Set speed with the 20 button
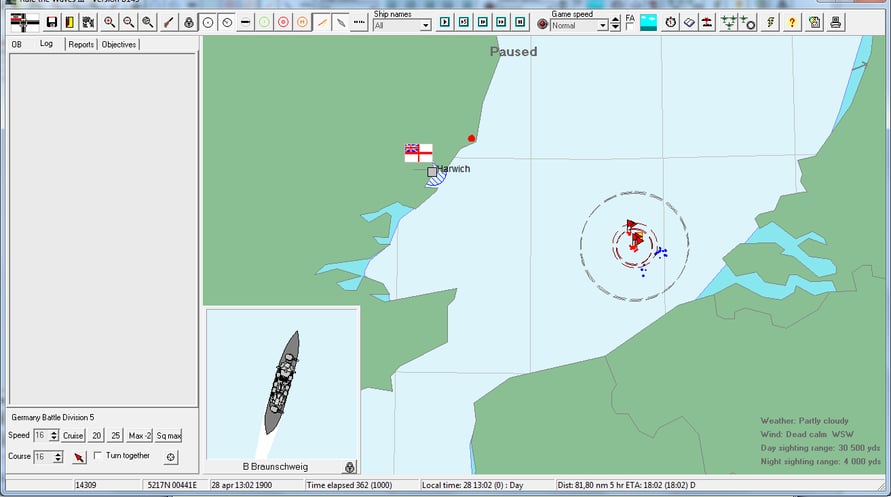This screenshot has height=497, width=891. point(97,436)
